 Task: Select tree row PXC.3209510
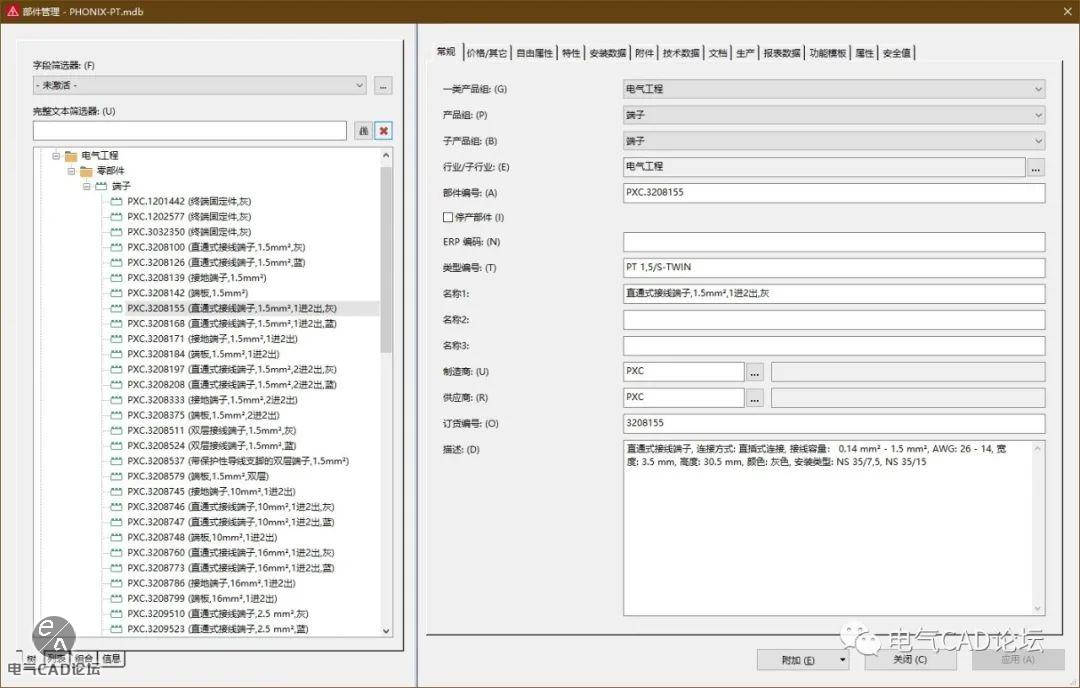point(218,614)
